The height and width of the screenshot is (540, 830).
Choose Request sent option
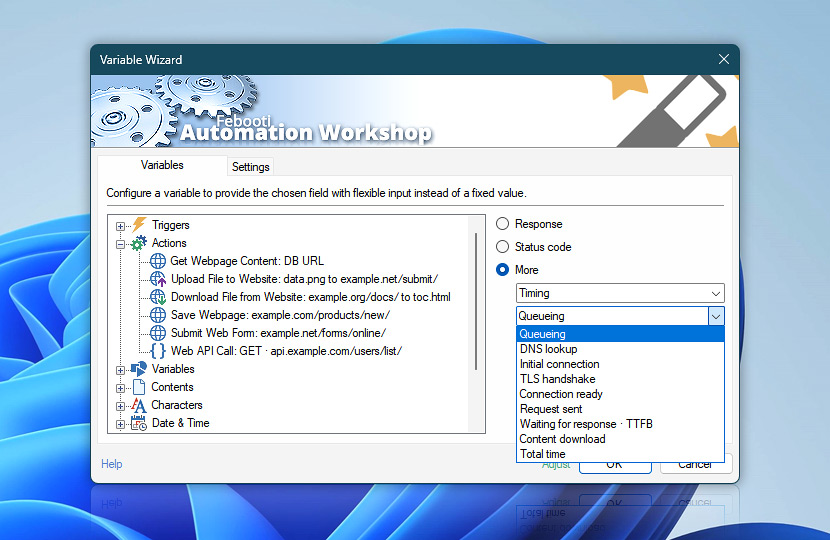620,409
